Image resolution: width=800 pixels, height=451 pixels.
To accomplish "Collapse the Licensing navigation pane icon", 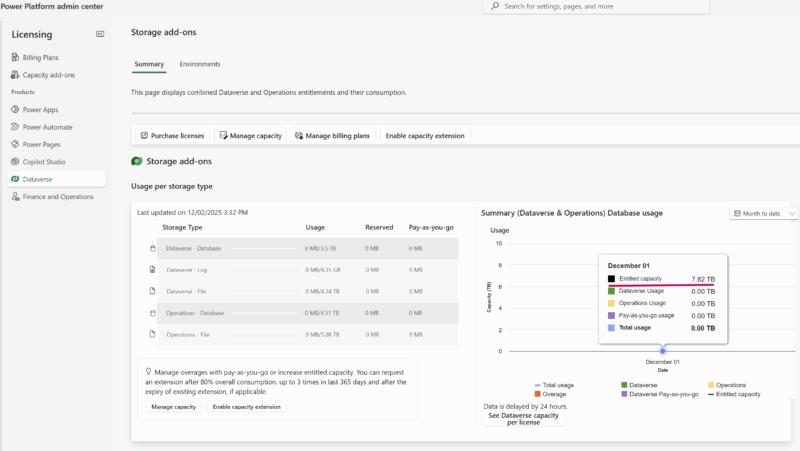I will pyautogui.click(x=100, y=34).
